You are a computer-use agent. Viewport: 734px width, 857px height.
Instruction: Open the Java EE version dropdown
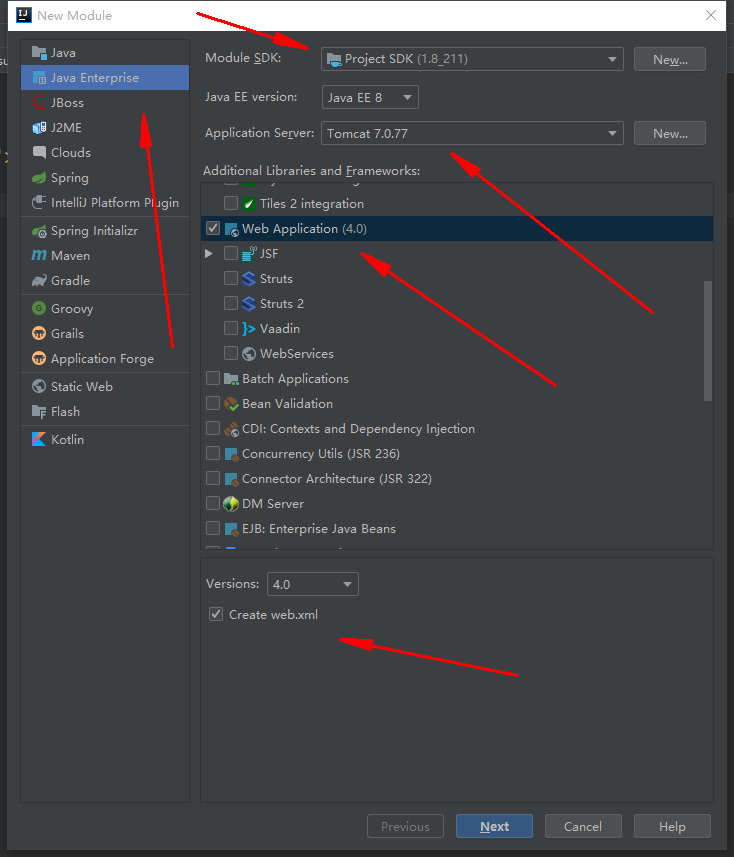370,97
